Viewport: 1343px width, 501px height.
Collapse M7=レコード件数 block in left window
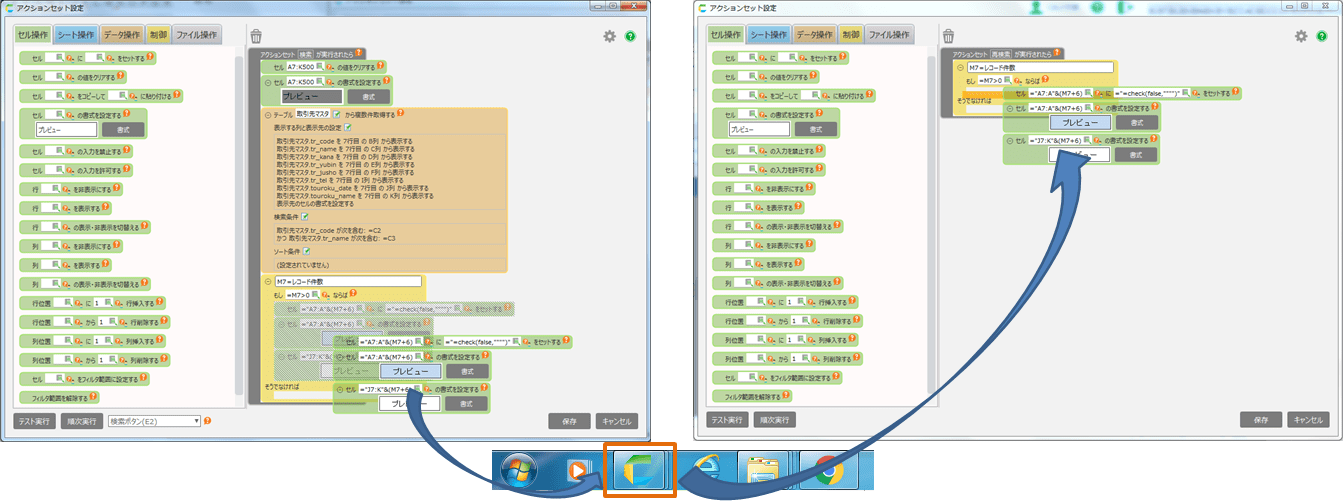267,282
